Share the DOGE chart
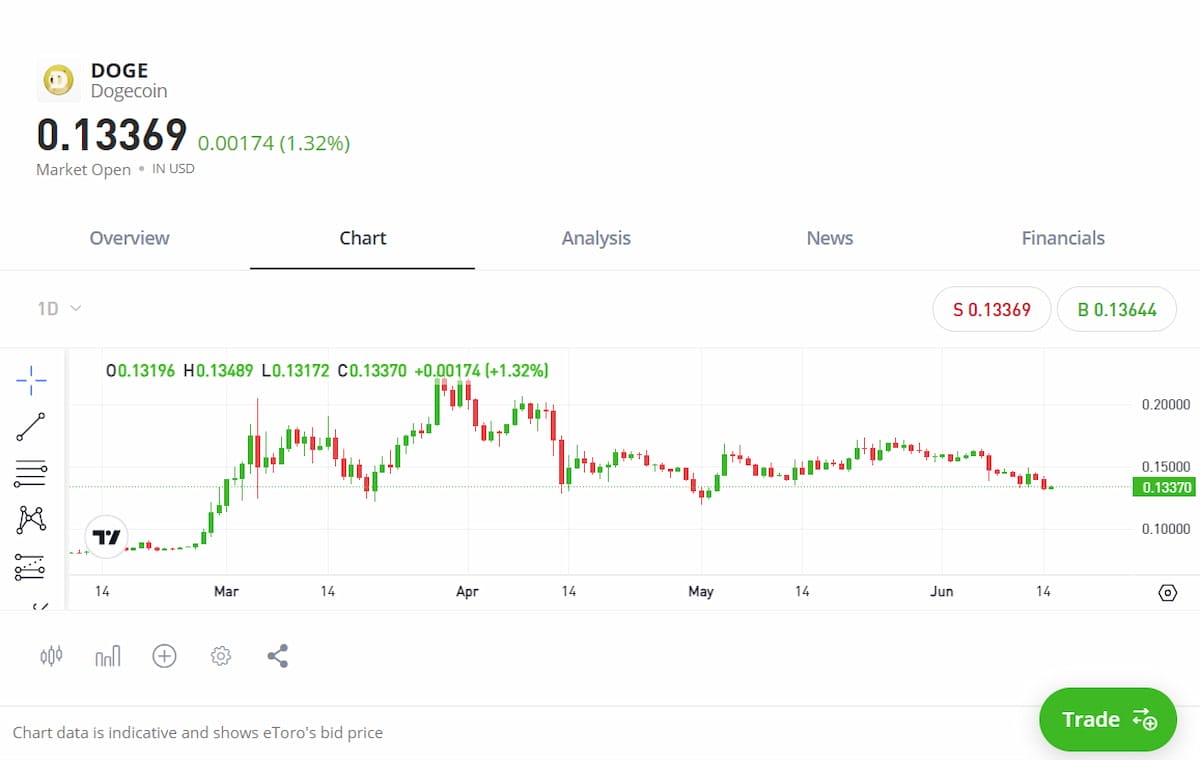The height and width of the screenshot is (760, 1200). (x=277, y=656)
